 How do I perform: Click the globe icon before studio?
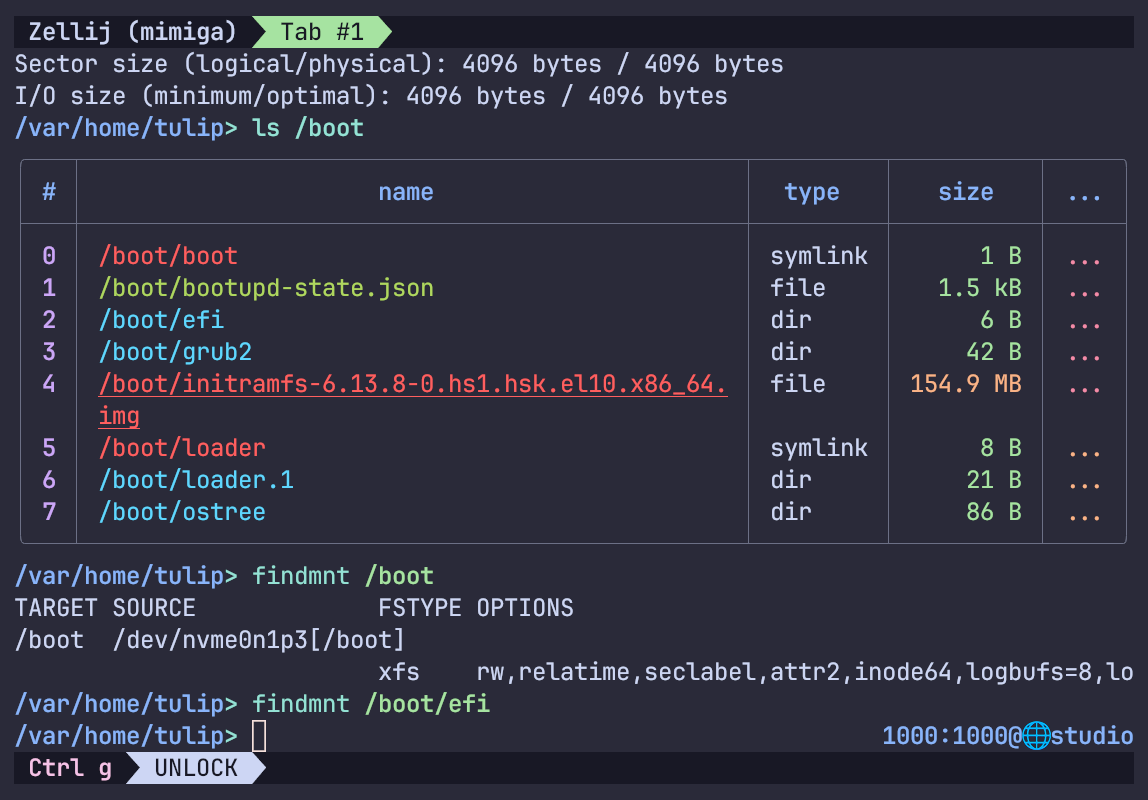1036,737
